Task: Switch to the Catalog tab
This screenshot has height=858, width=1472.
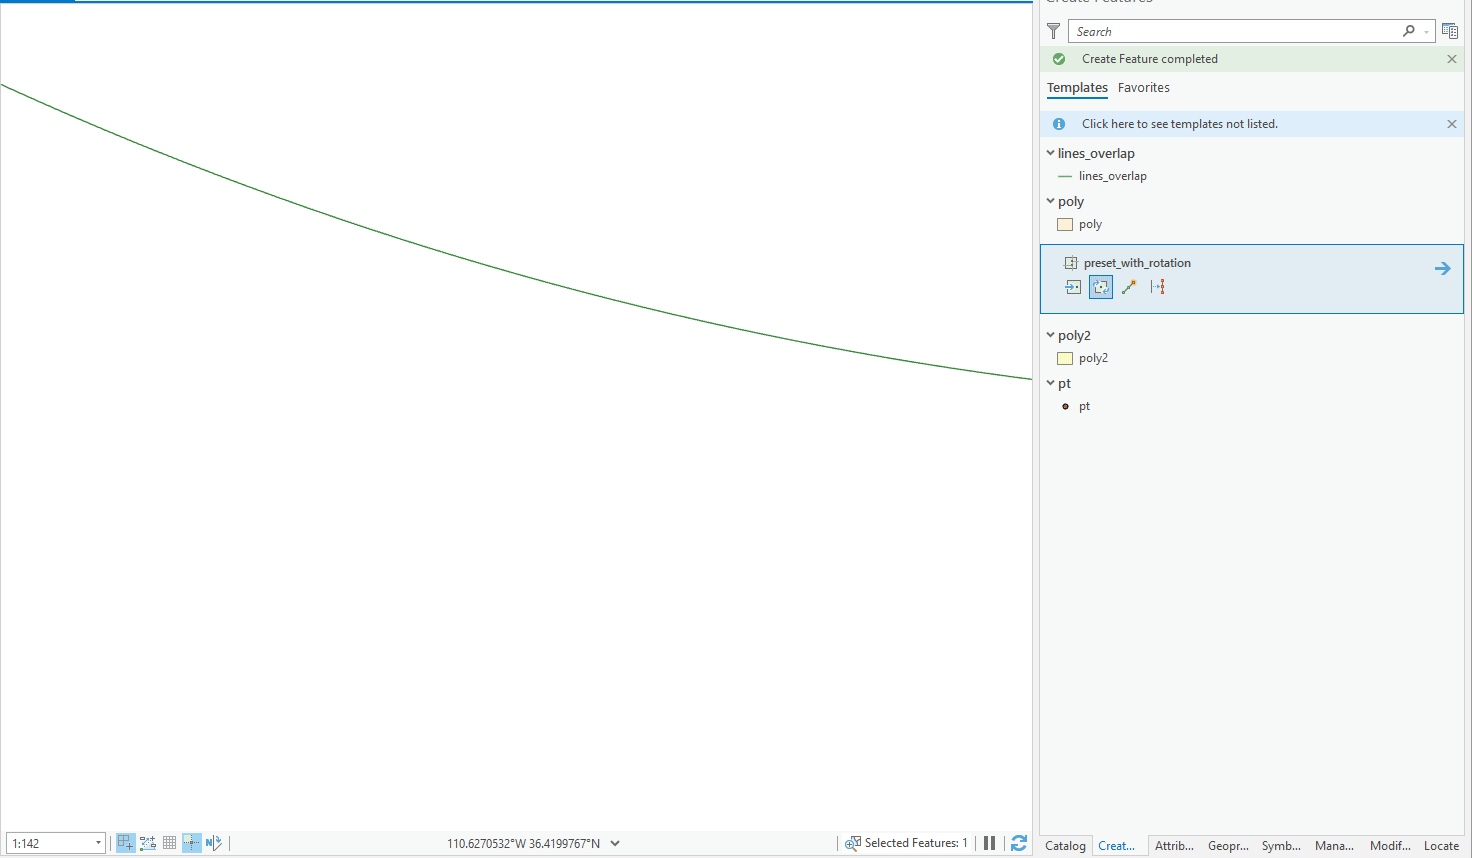Action: [1065, 845]
